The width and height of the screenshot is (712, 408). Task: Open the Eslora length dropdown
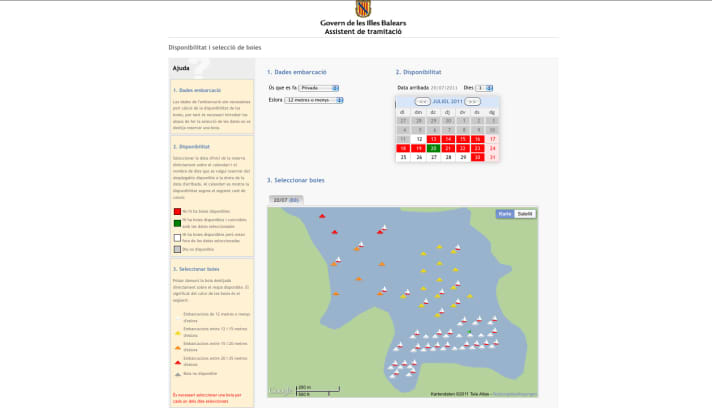[313, 100]
